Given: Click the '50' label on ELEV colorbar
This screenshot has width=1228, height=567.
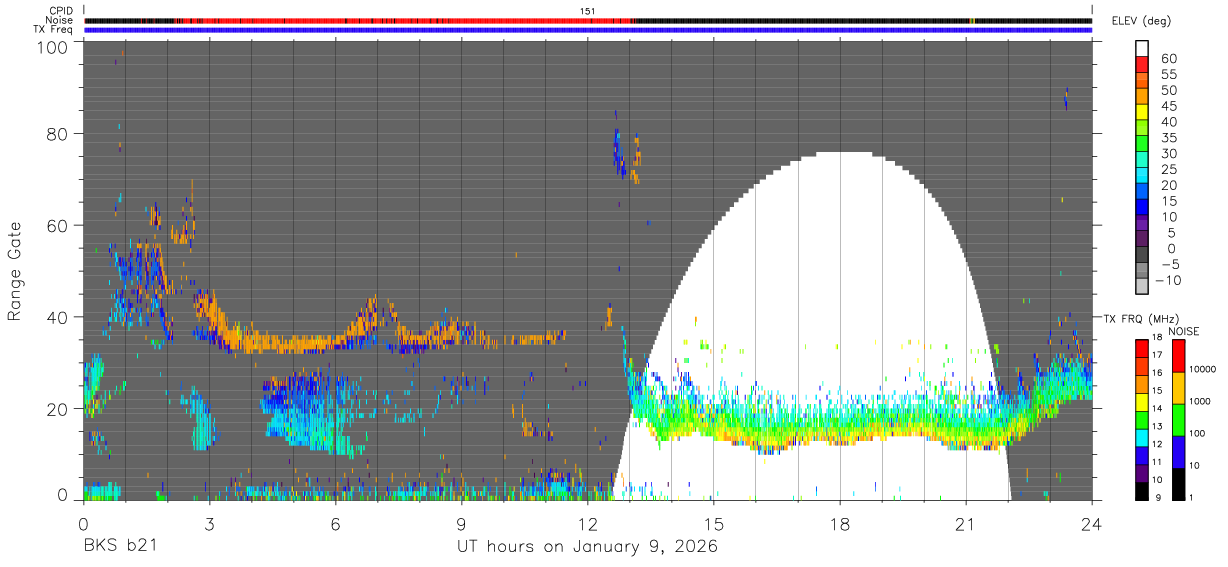Looking at the screenshot, I should tap(1168, 90).
